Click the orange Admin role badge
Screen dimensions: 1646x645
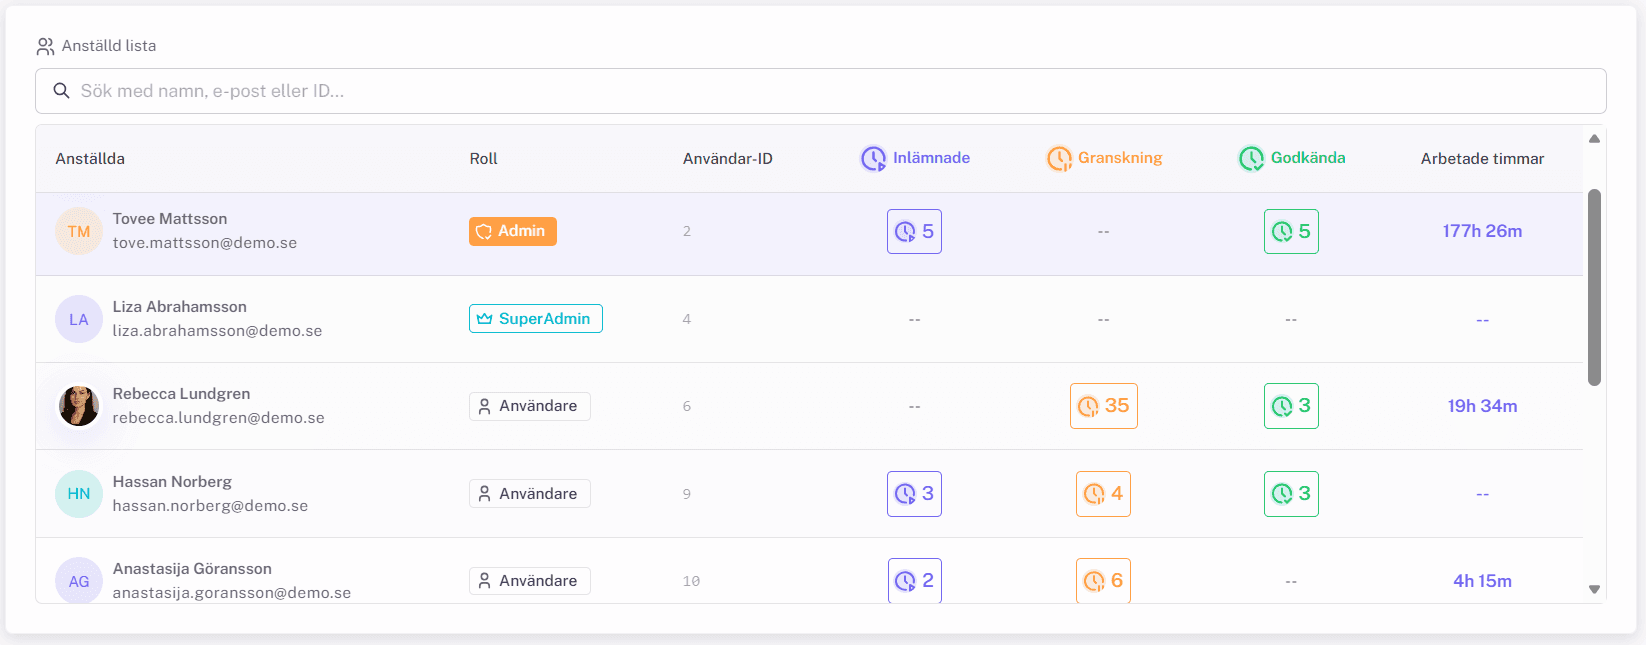click(x=512, y=231)
